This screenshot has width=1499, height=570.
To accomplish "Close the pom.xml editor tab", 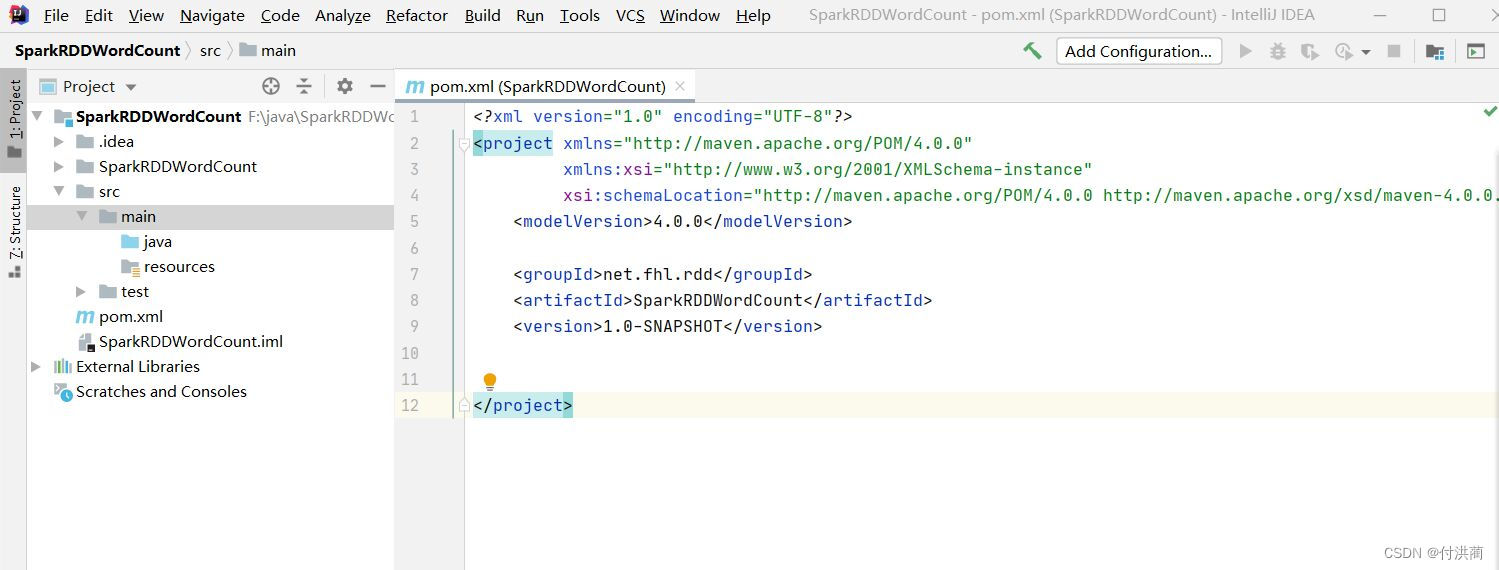I will pyautogui.click(x=680, y=86).
